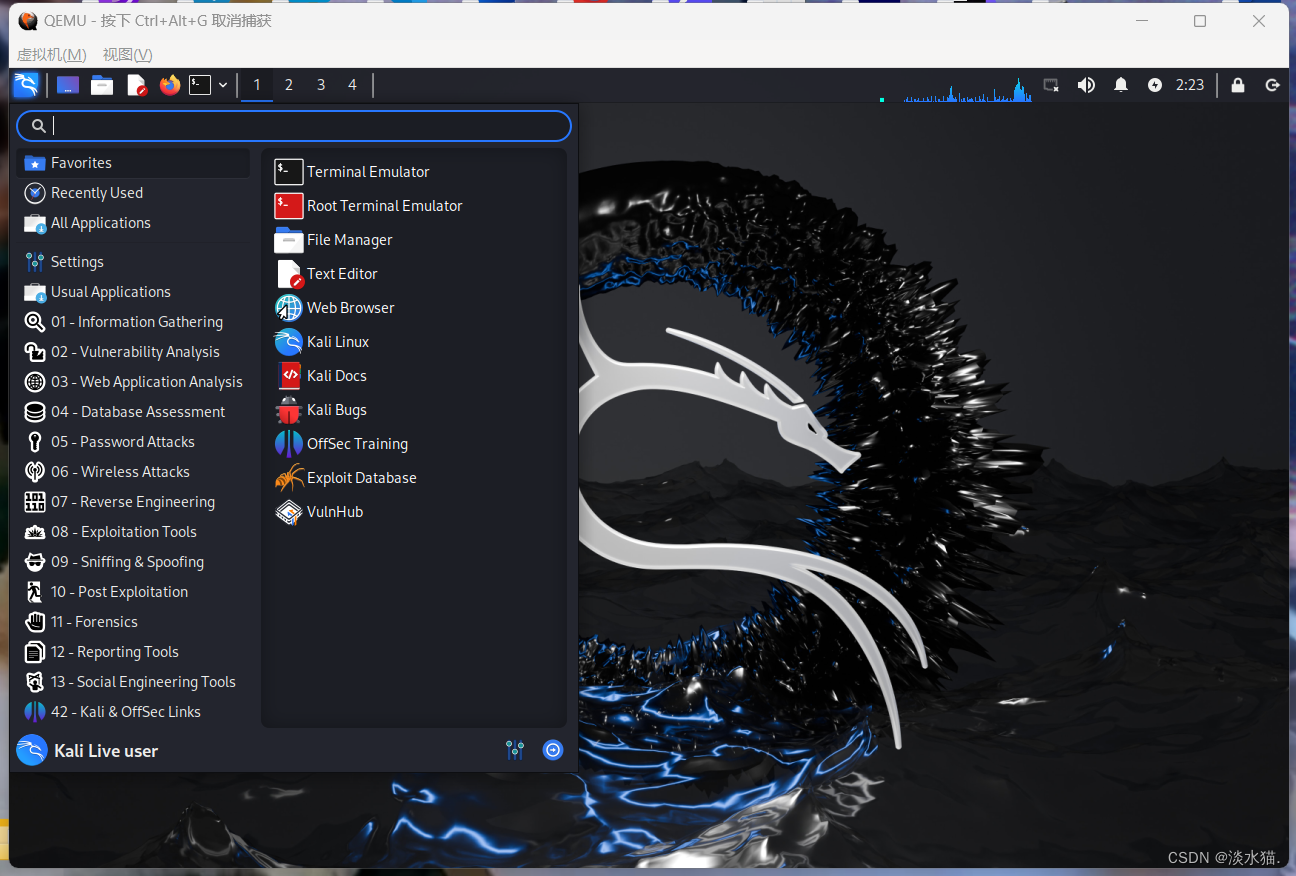Open 08 - Exploitation Tools category

133,532
